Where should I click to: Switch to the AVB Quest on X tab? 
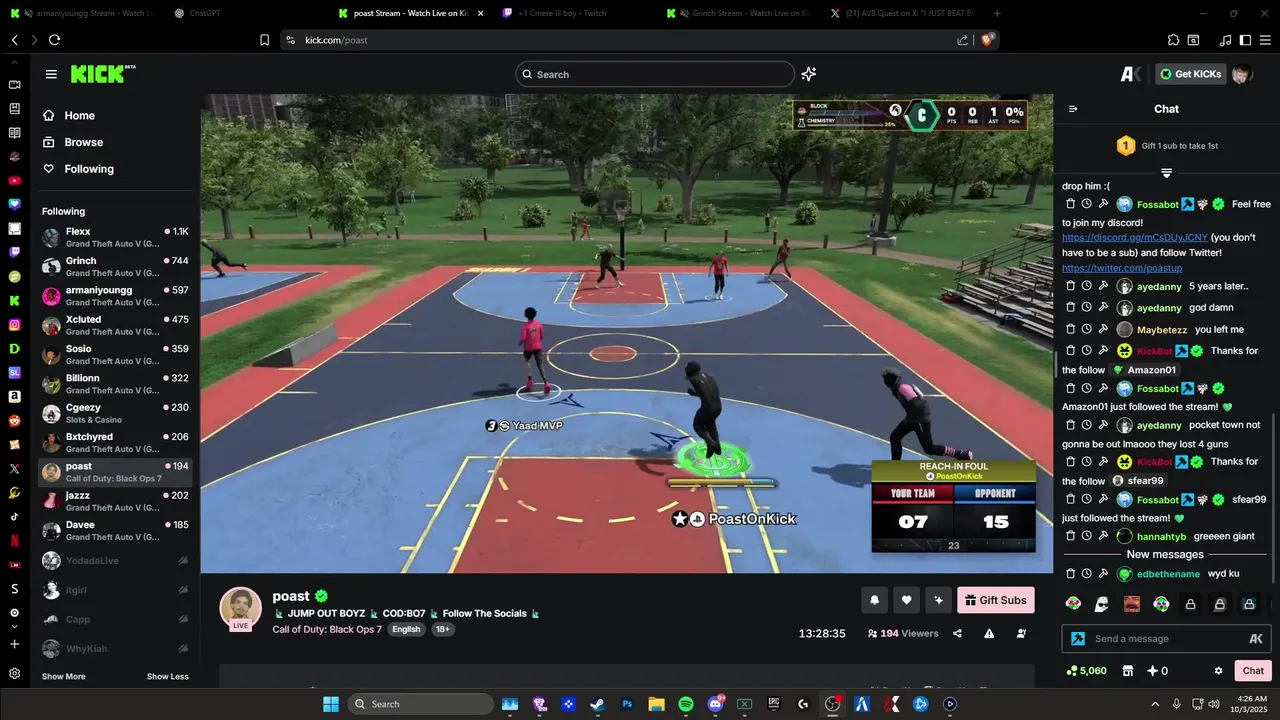902,13
